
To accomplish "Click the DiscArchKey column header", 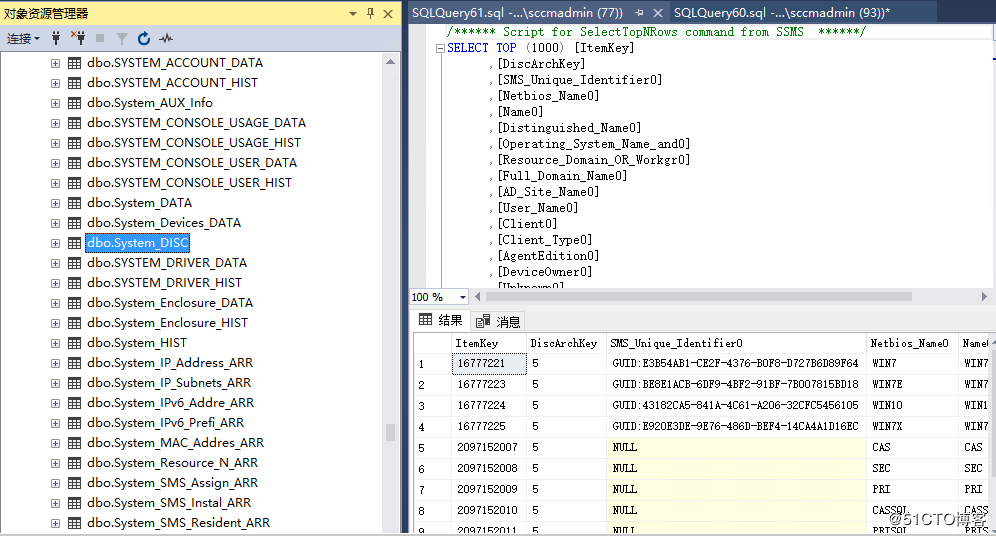I will (566, 344).
